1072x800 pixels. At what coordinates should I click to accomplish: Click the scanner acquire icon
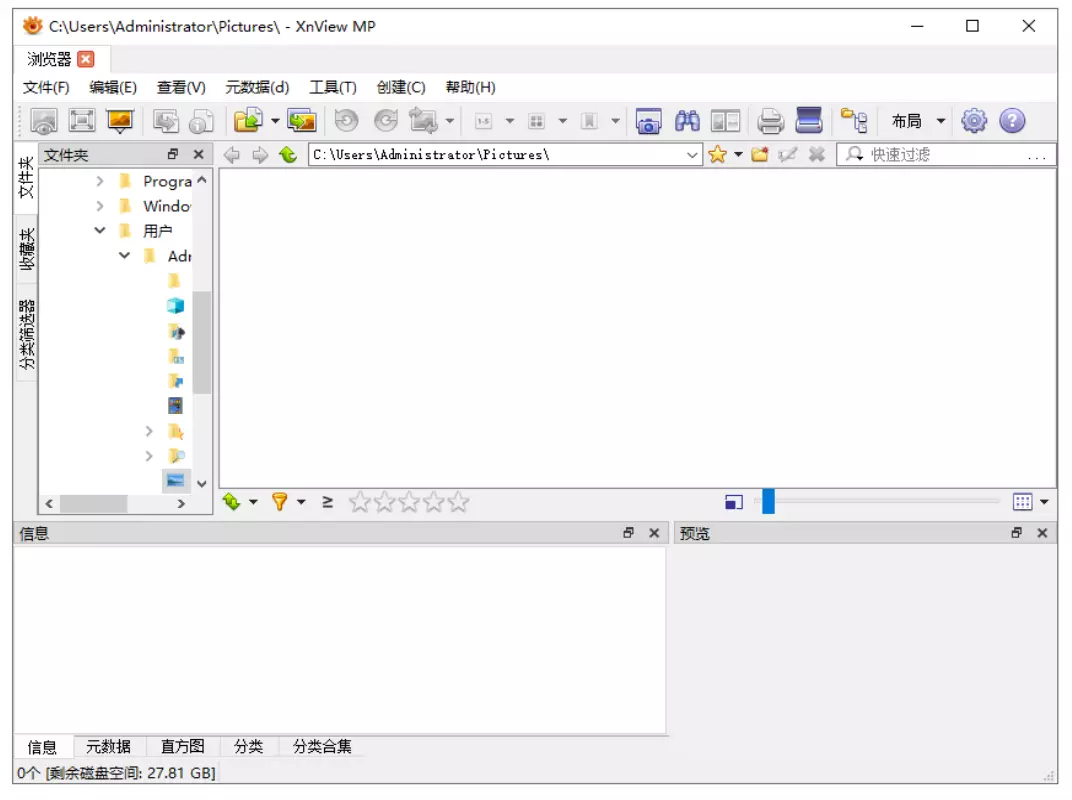pos(809,120)
